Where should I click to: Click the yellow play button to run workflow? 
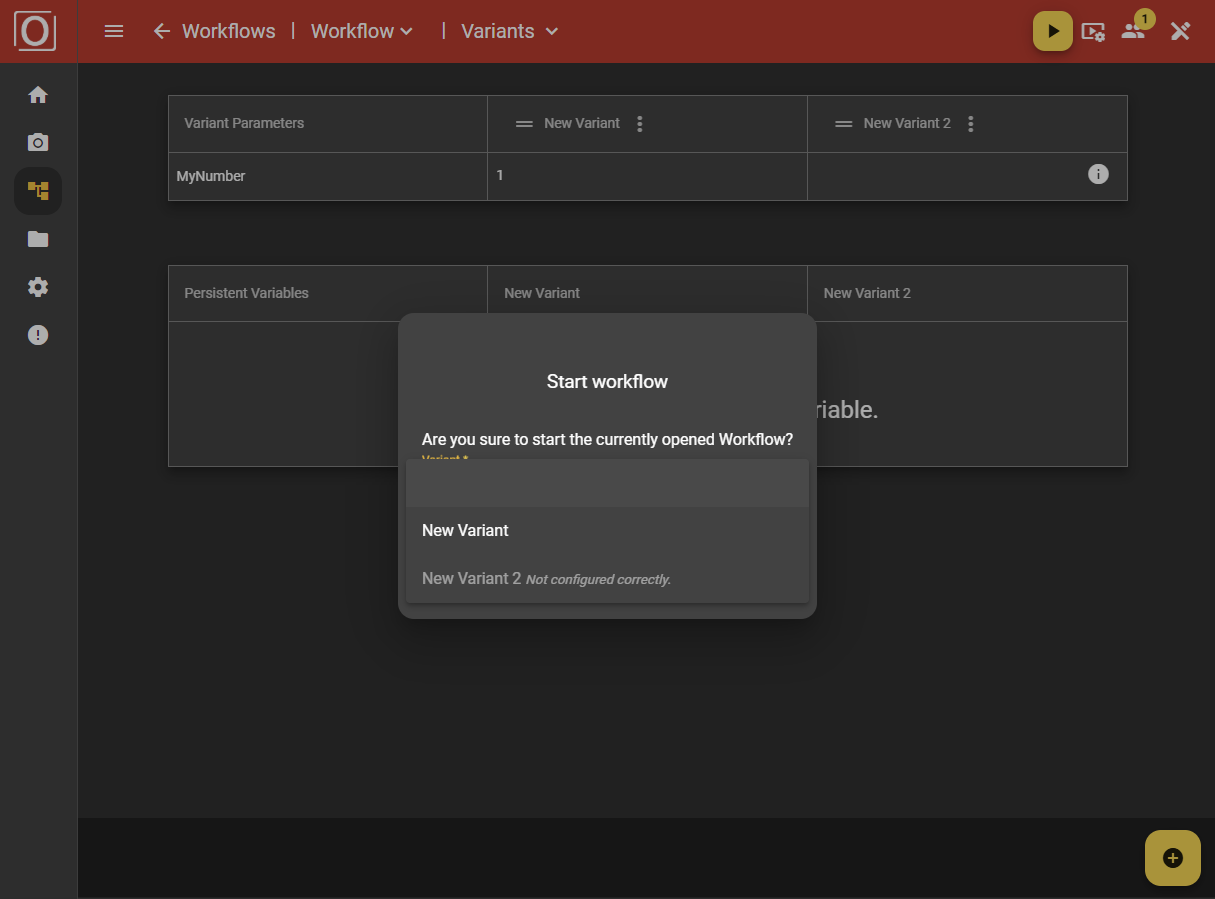click(1052, 30)
